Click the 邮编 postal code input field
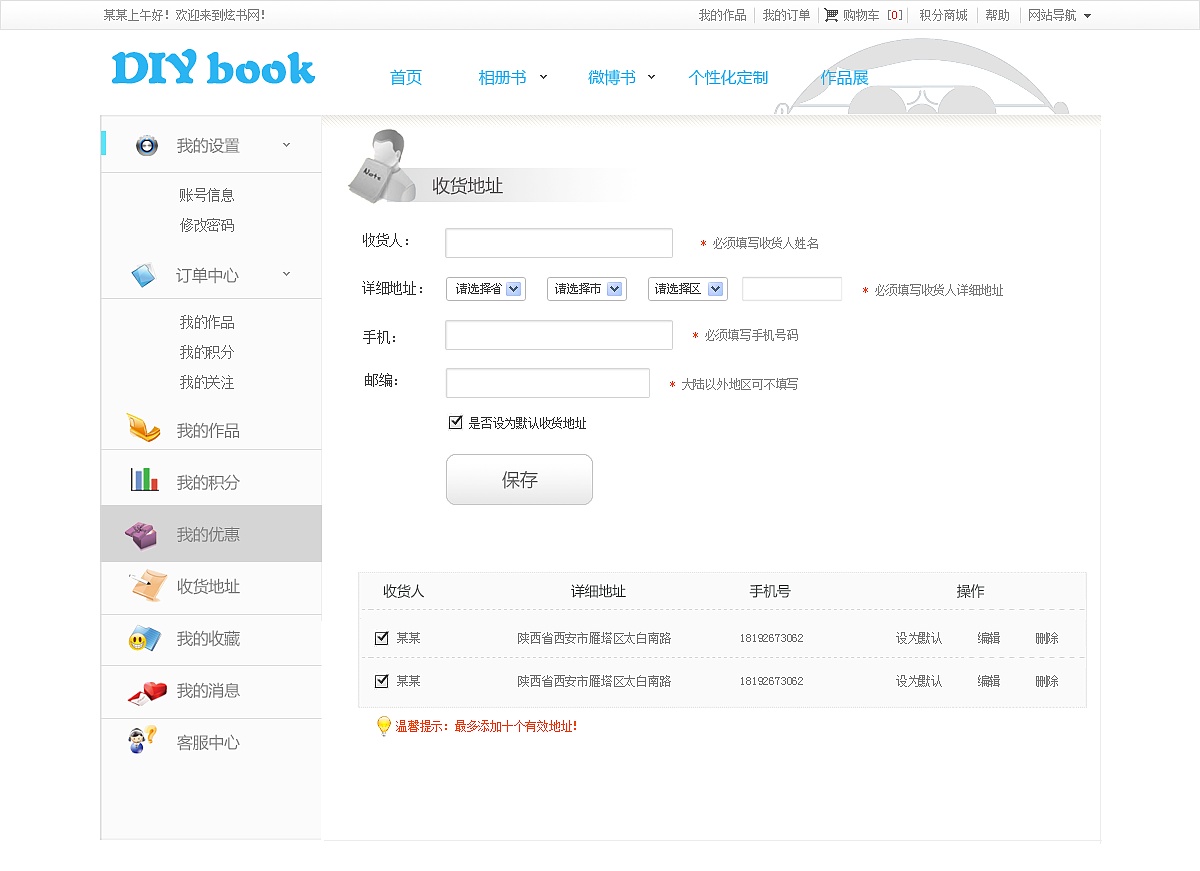1200x871 pixels. pos(548,383)
